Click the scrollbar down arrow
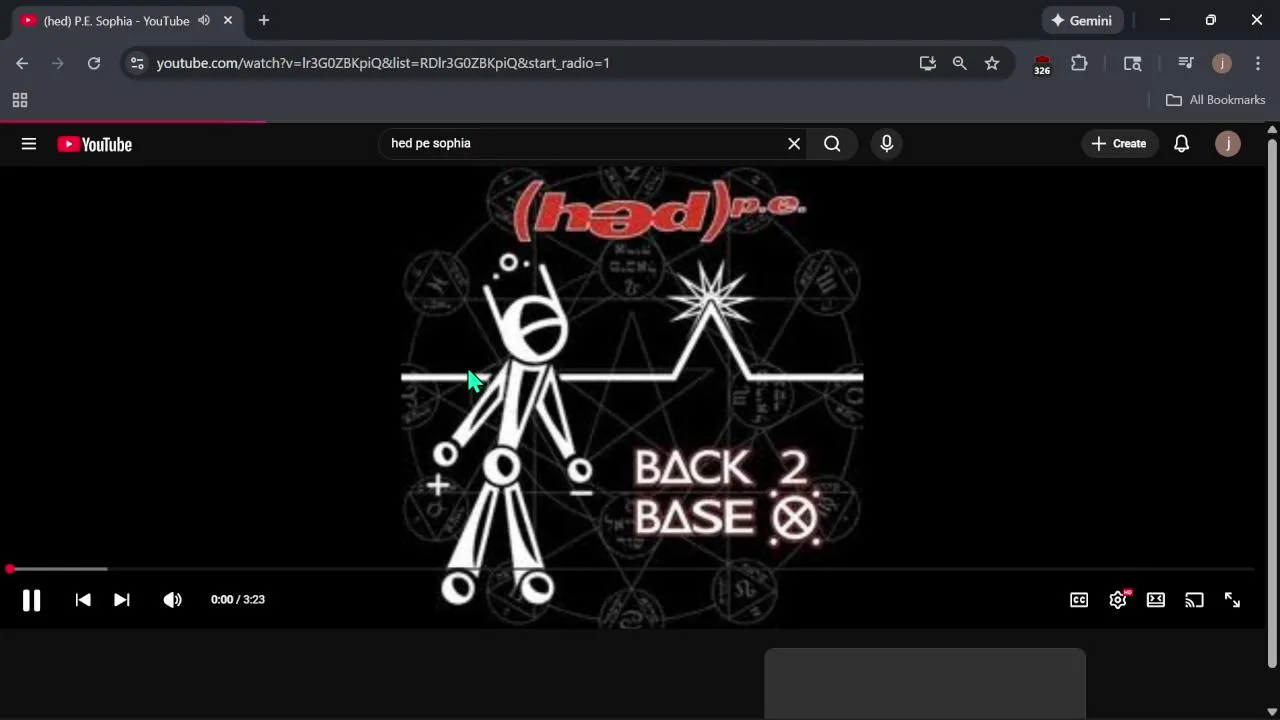 point(1272,712)
